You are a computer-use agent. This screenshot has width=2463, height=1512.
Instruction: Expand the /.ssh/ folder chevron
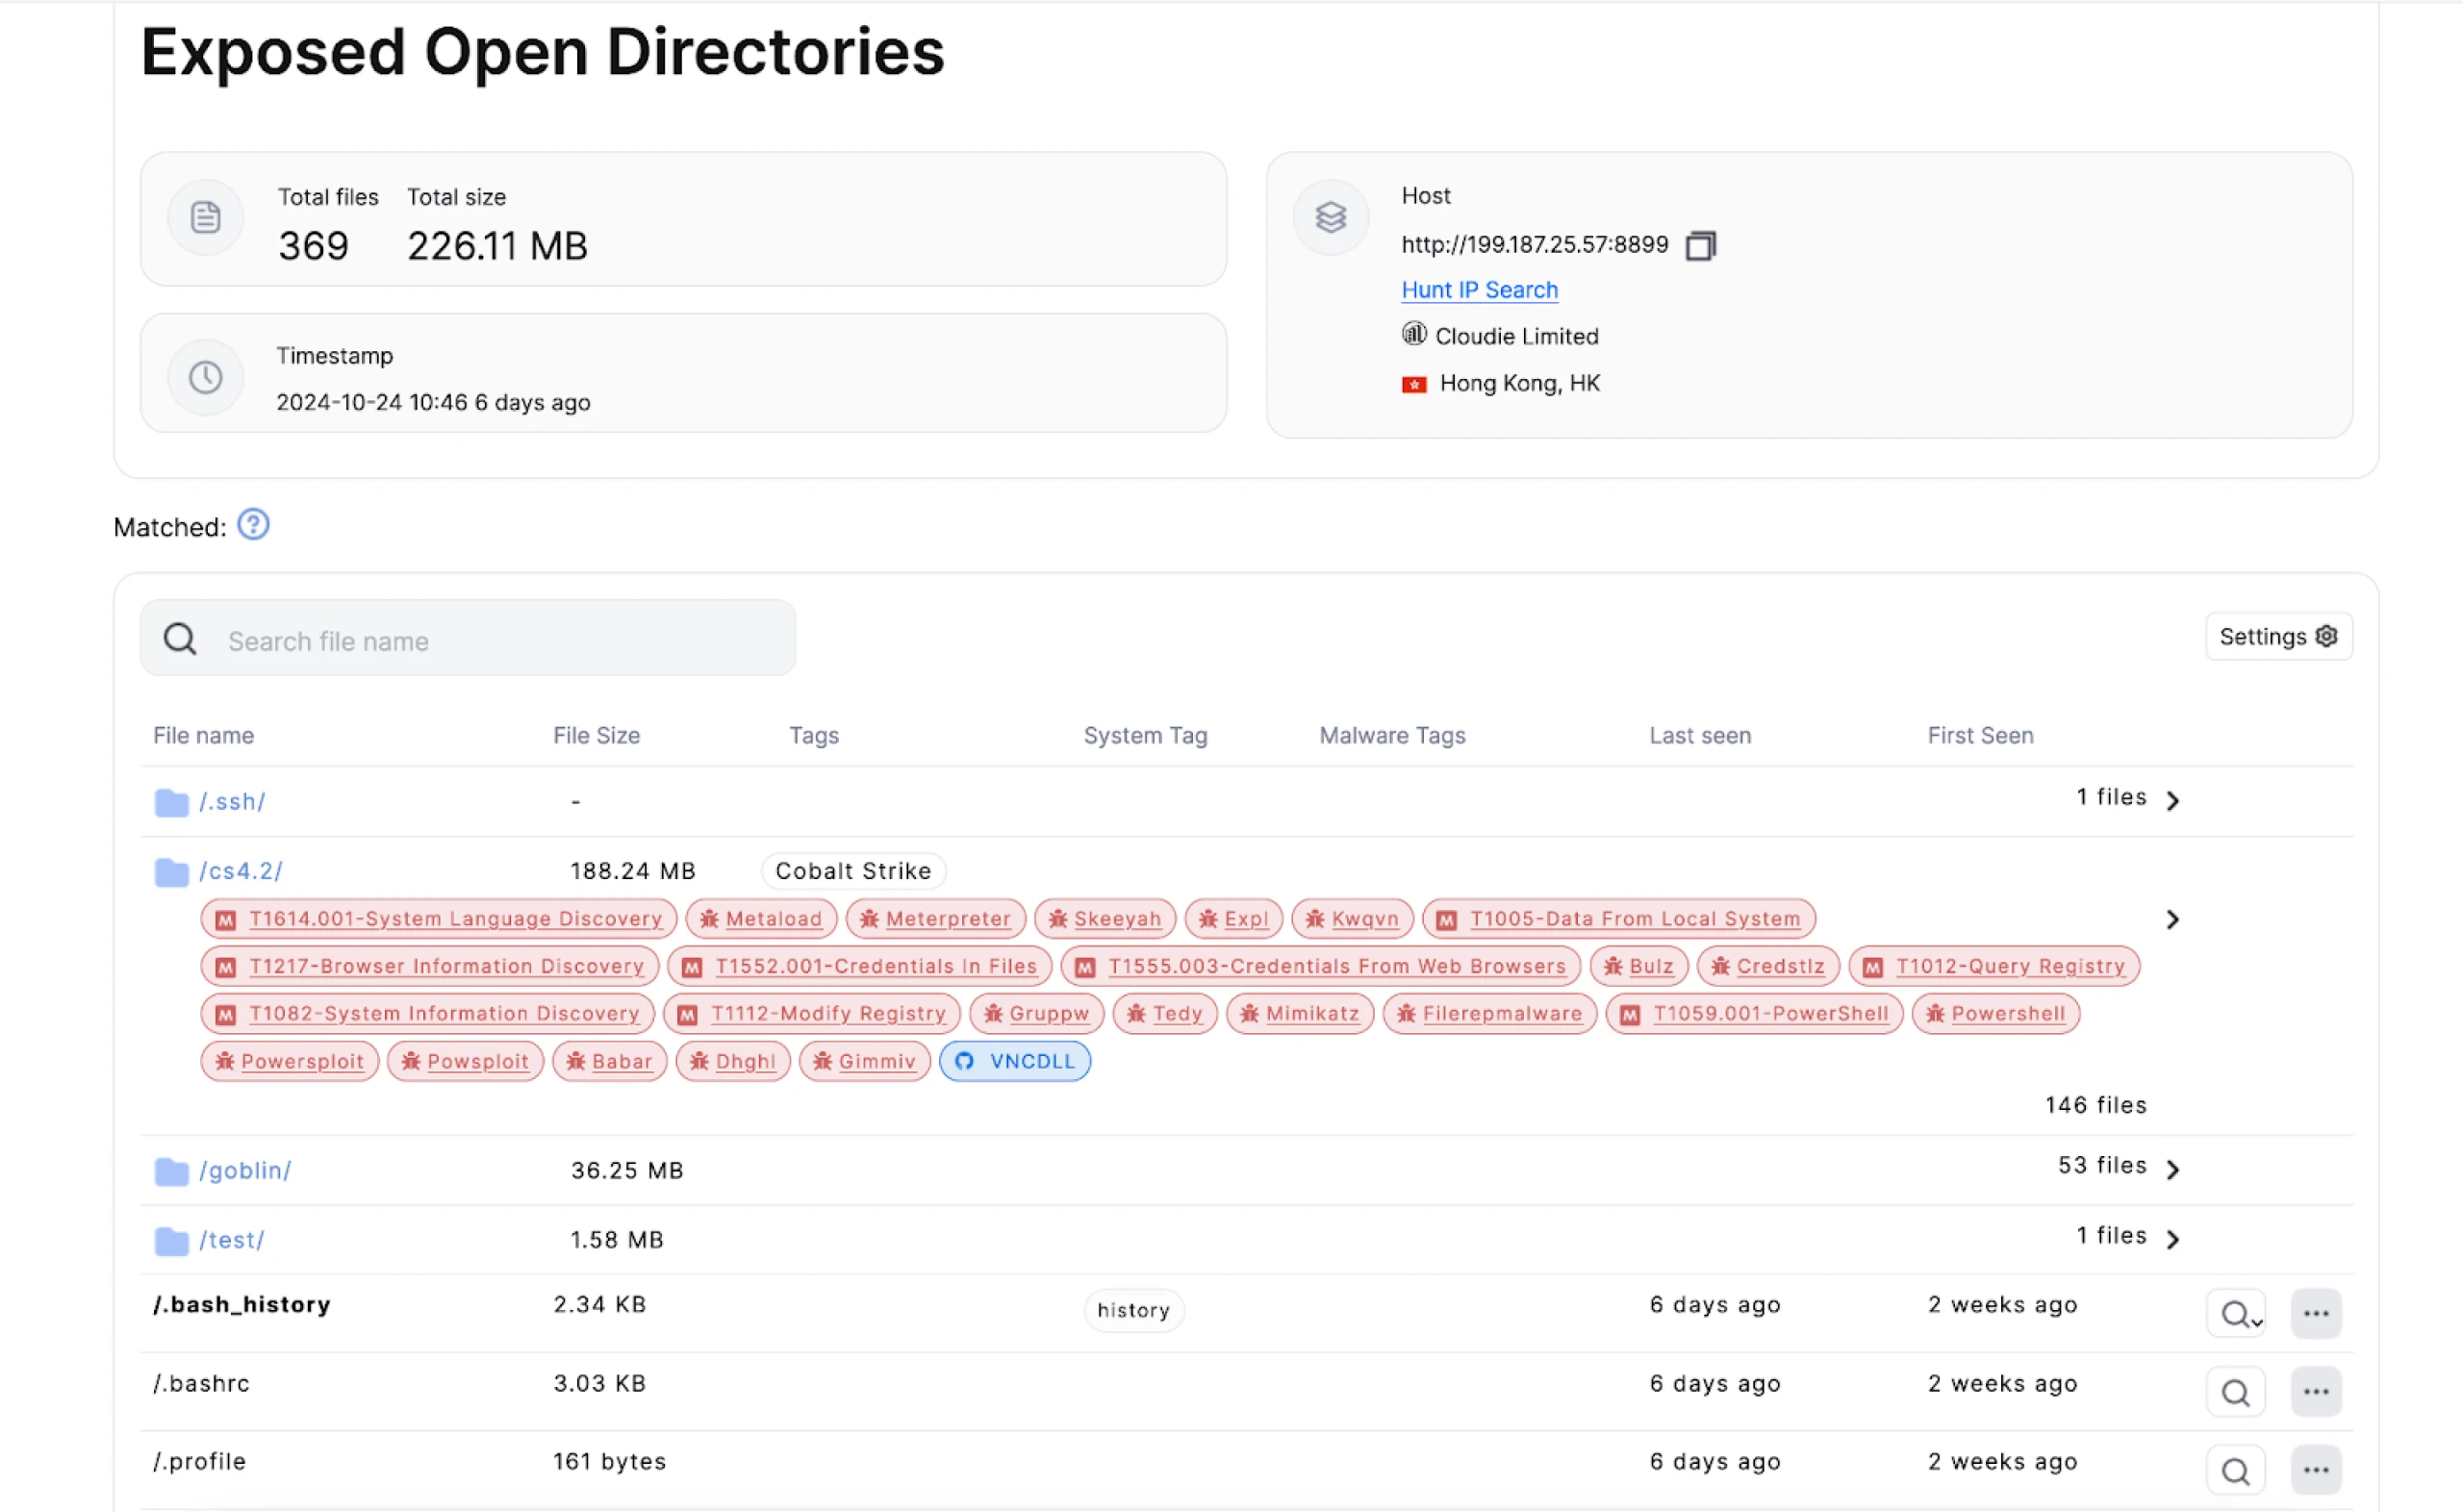coord(2172,800)
